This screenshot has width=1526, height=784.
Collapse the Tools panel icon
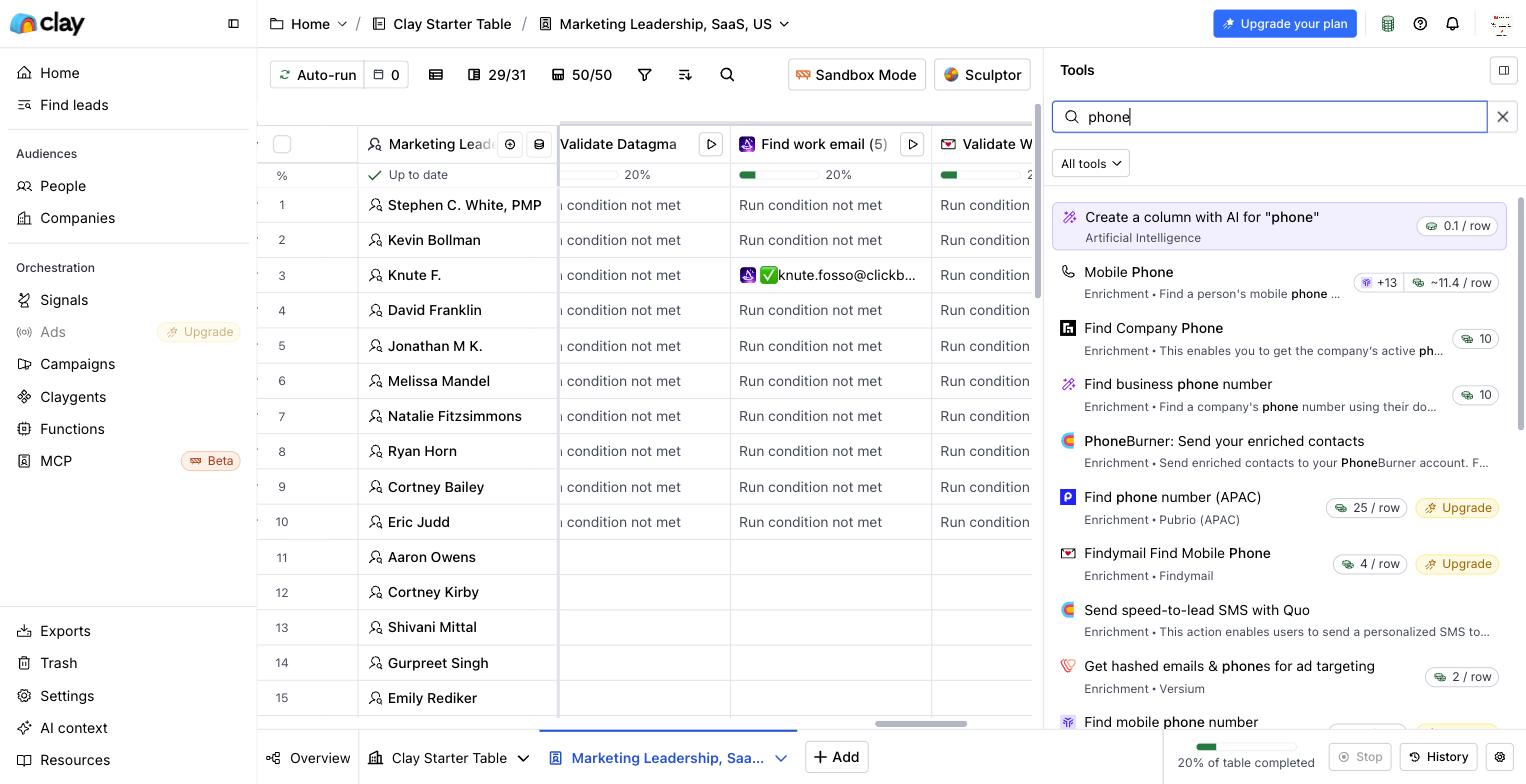(x=1503, y=70)
